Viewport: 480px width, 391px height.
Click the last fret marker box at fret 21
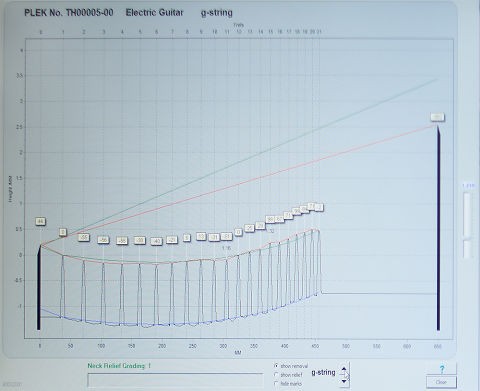point(319,207)
